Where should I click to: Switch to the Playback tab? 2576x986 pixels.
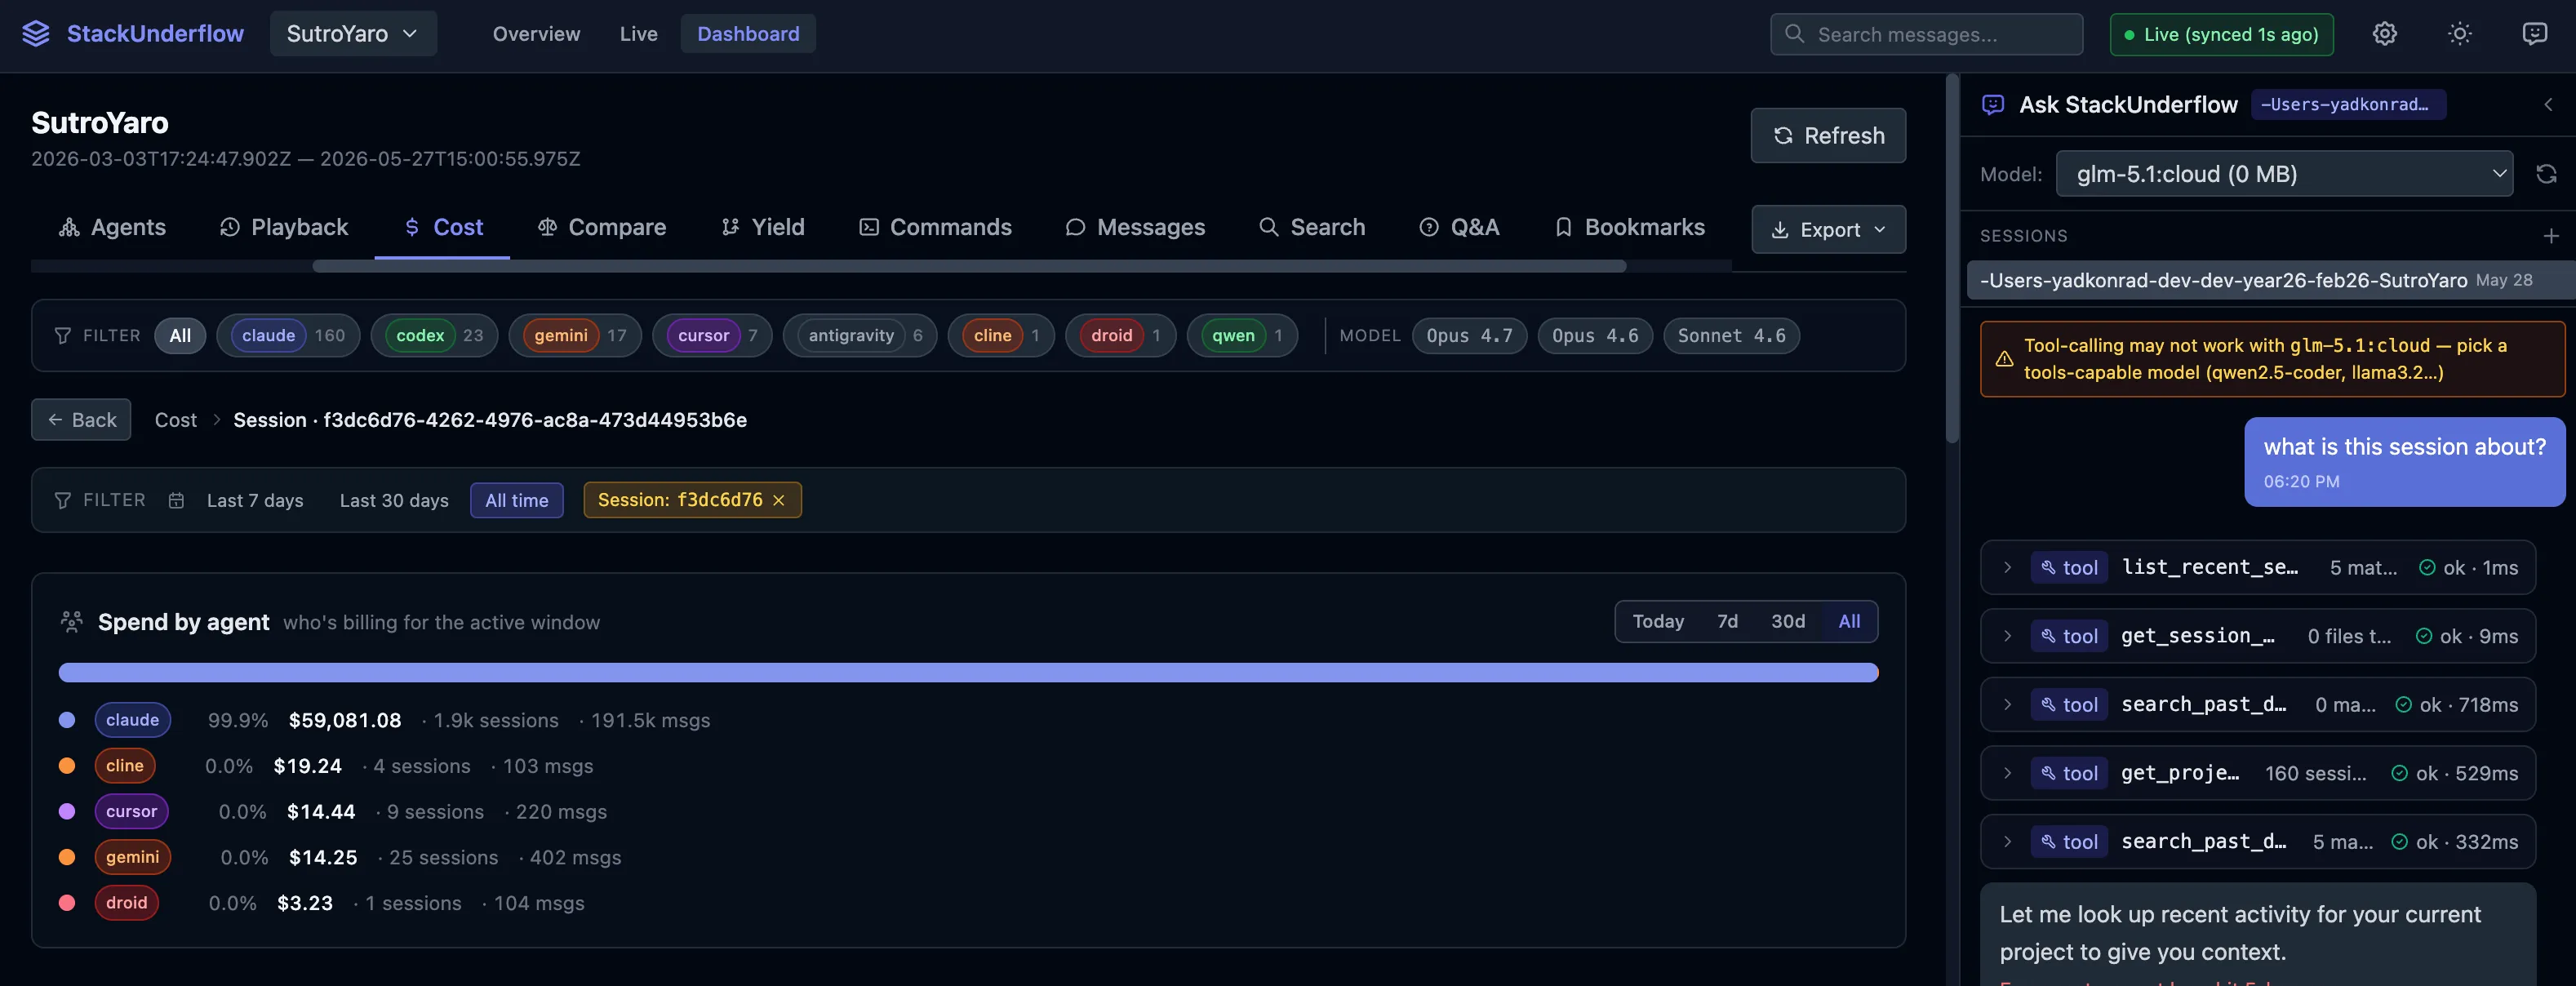pyautogui.click(x=284, y=228)
